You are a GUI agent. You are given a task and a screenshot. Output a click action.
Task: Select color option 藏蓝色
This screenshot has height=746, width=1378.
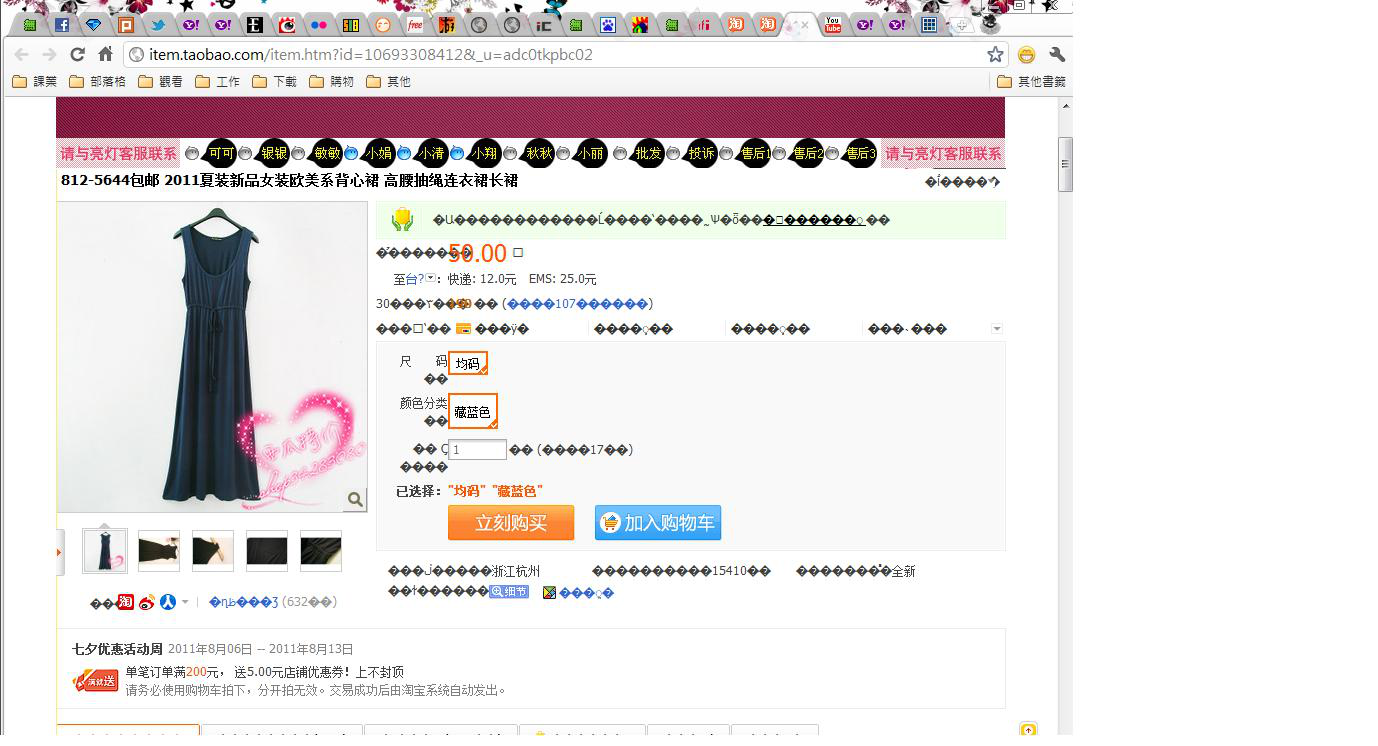point(473,411)
